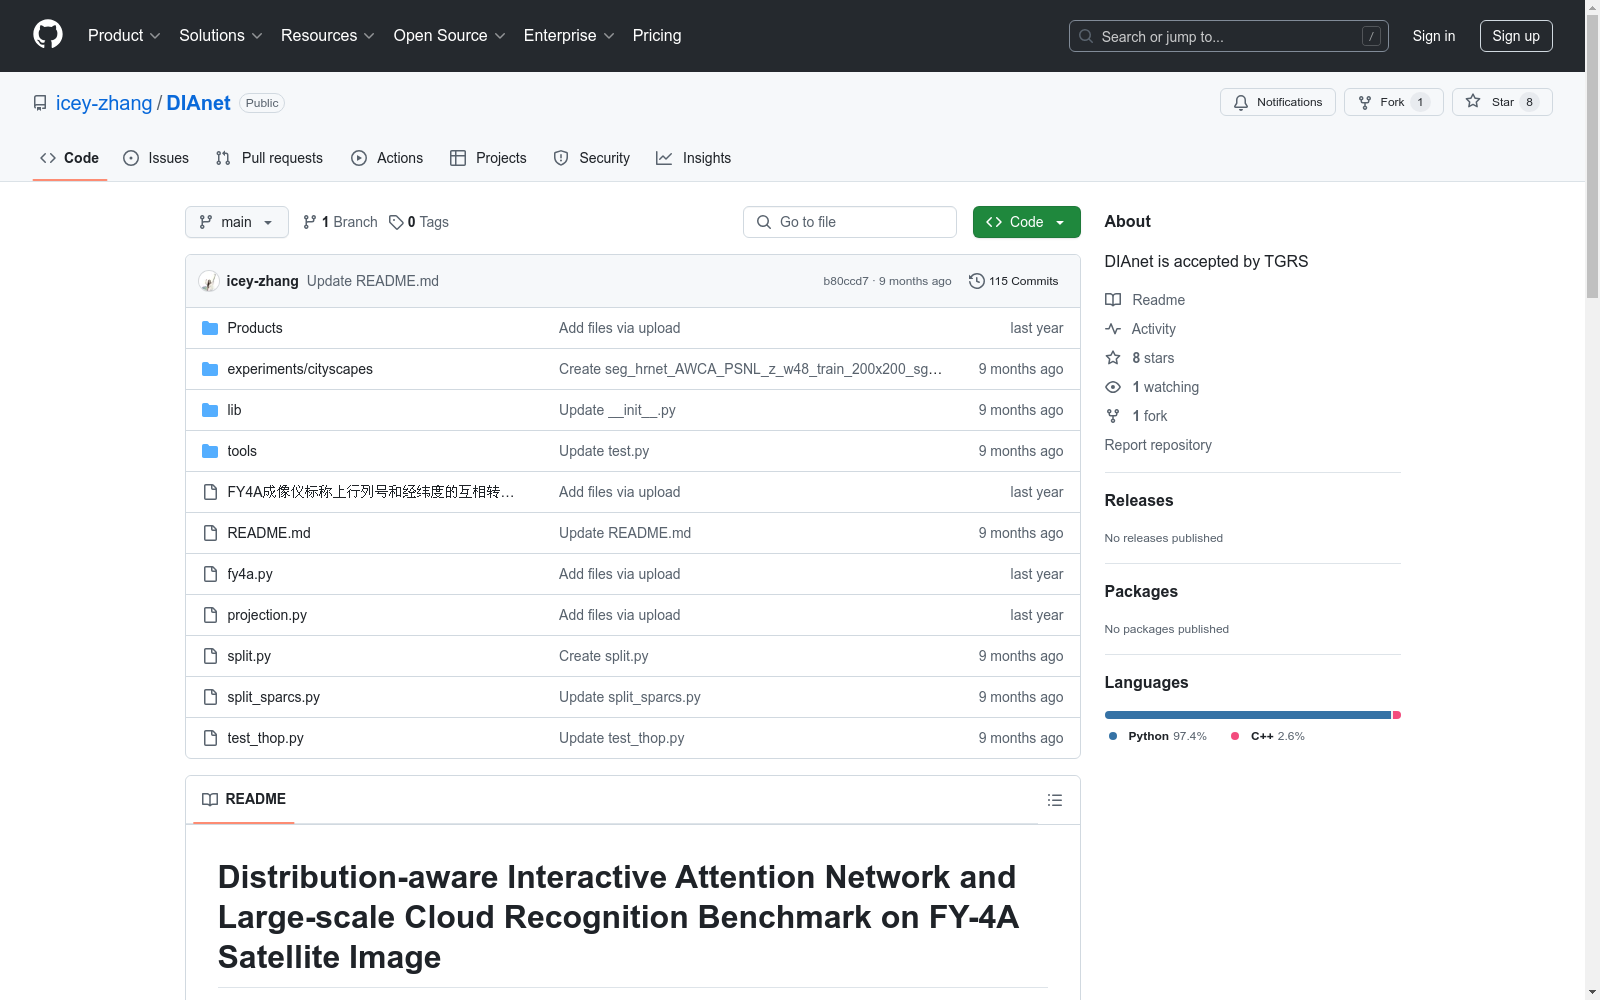Switch to the Issues tab
The image size is (1600, 1000).
pos(156,158)
